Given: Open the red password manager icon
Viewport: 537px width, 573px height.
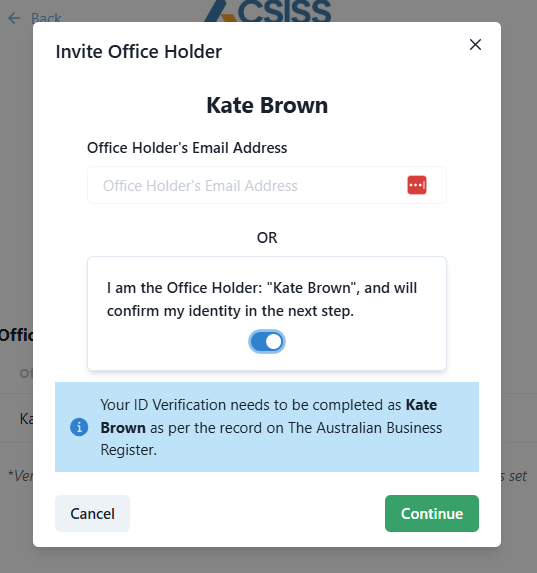Looking at the screenshot, I should [417, 185].
